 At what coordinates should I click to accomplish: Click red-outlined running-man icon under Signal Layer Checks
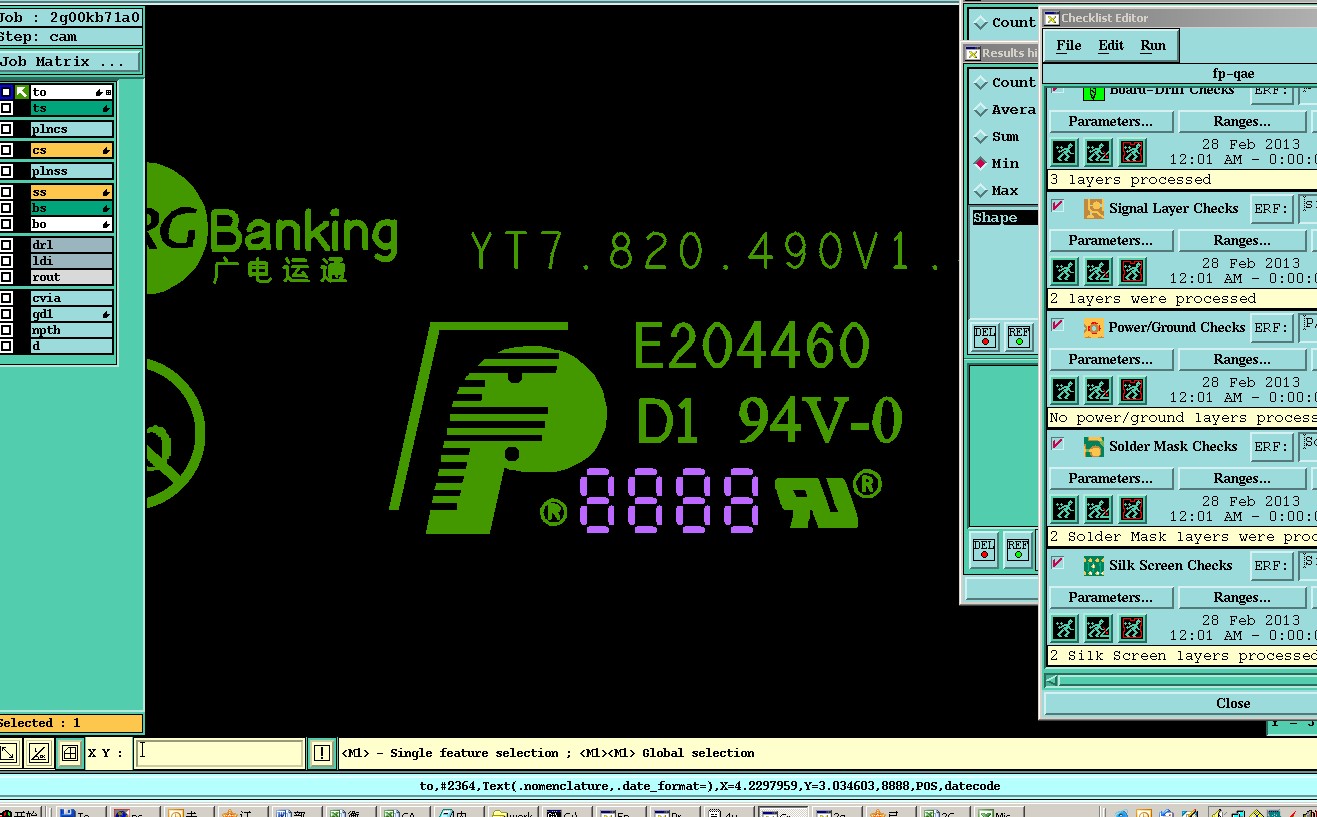1132,272
